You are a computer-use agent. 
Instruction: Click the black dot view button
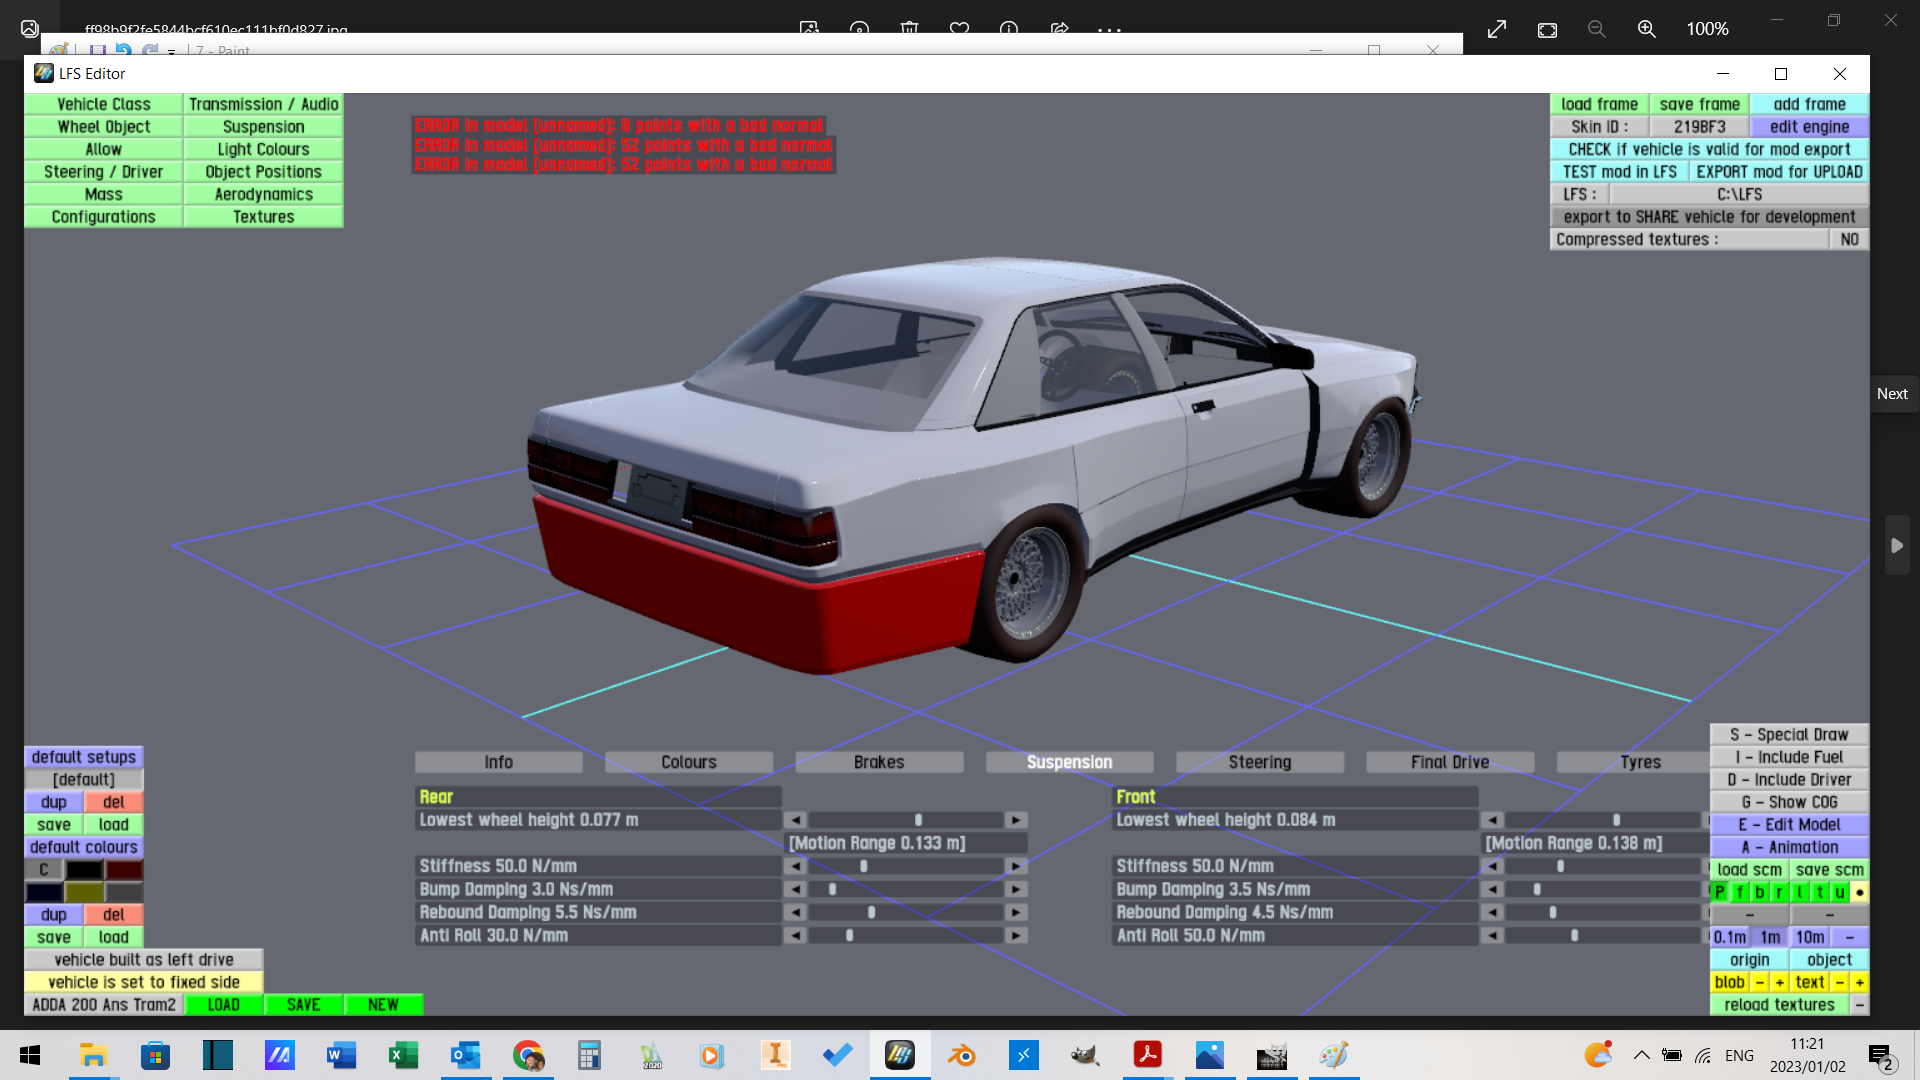(1859, 892)
